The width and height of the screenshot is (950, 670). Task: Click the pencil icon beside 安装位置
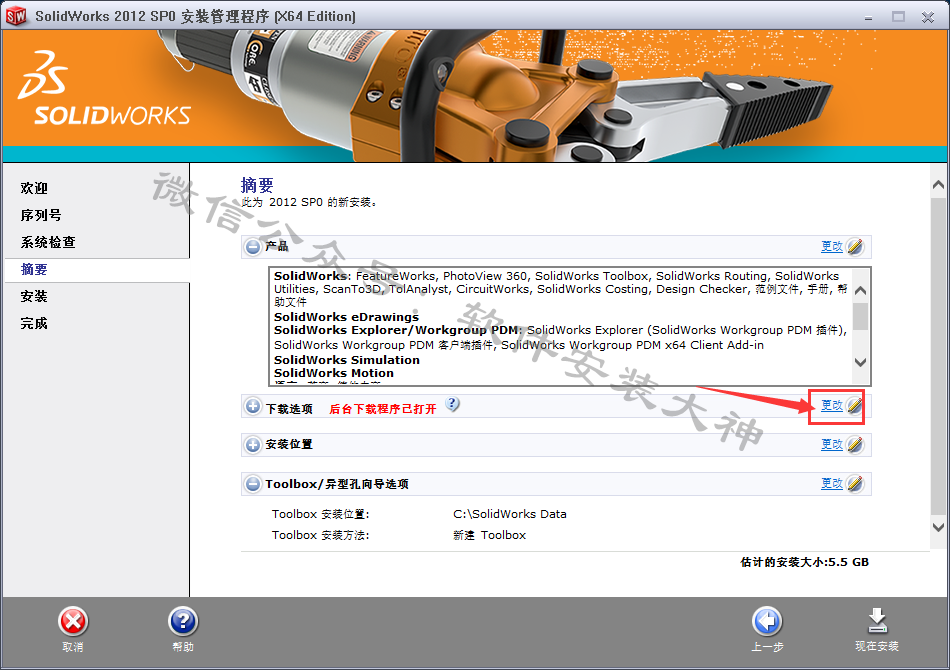[855, 445]
